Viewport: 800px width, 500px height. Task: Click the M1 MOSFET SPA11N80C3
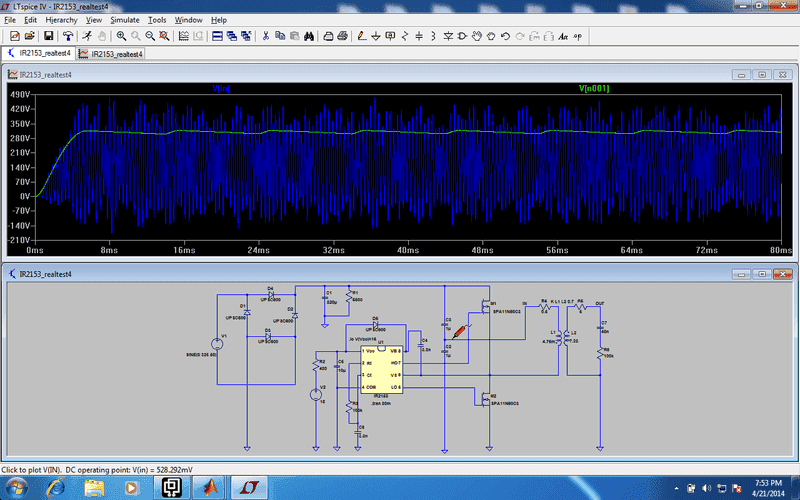tap(486, 306)
